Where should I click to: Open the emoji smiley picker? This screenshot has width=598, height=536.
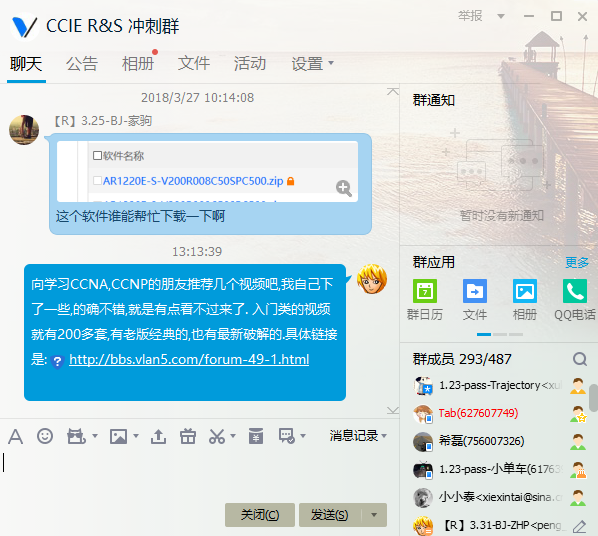pyautogui.click(x=45, y=436)
